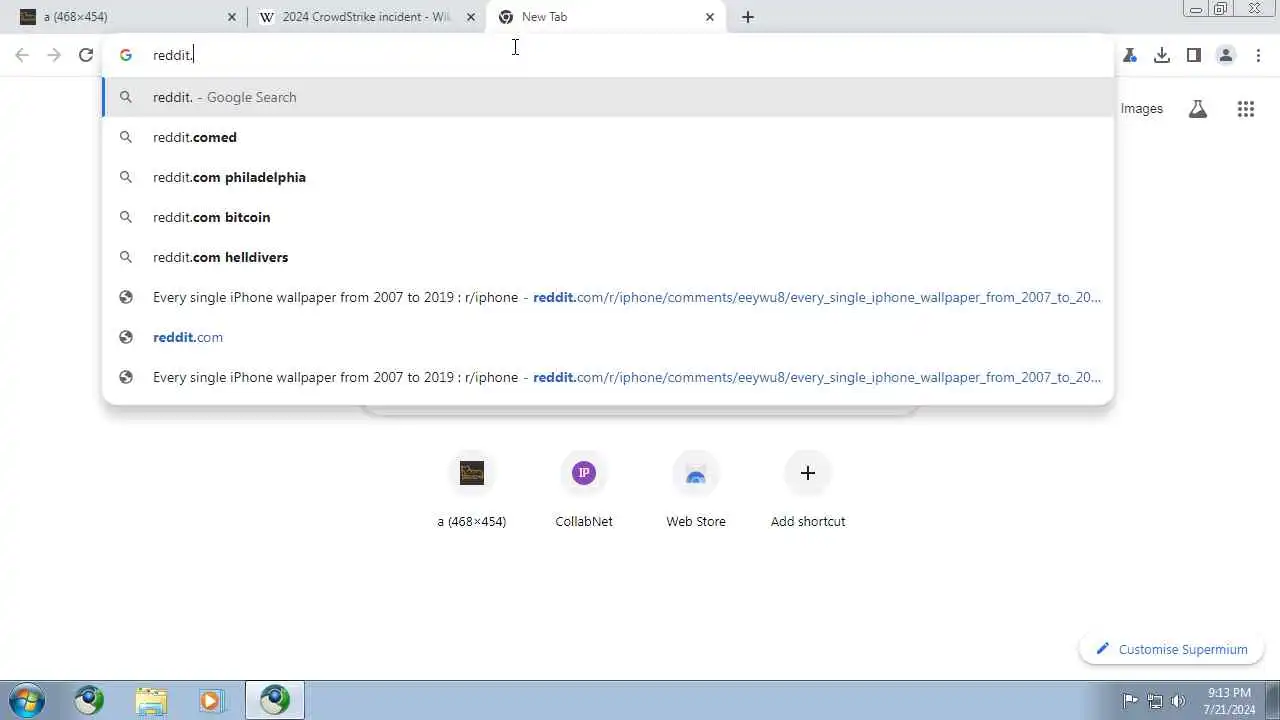
Task: Open a new tab with the plus button
Action: click(748, 17)
